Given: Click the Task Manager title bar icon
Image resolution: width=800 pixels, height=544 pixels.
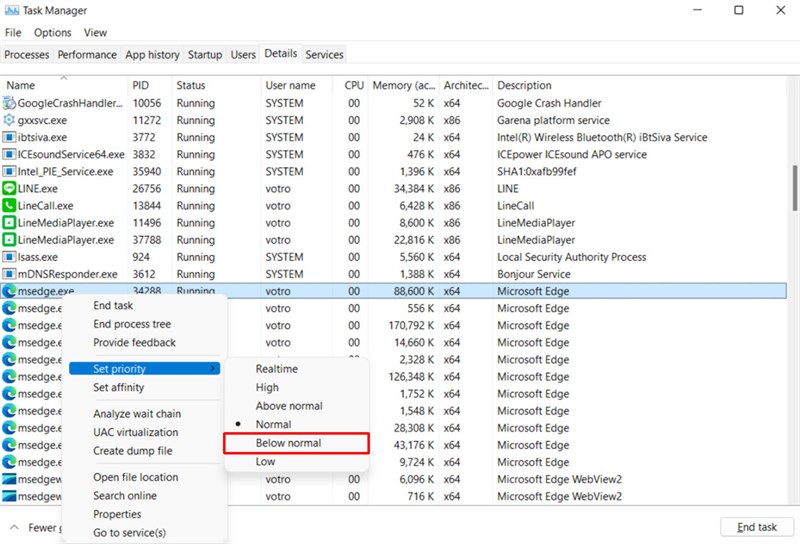Looking at the screenshot, I should click(x=11, y=10).
